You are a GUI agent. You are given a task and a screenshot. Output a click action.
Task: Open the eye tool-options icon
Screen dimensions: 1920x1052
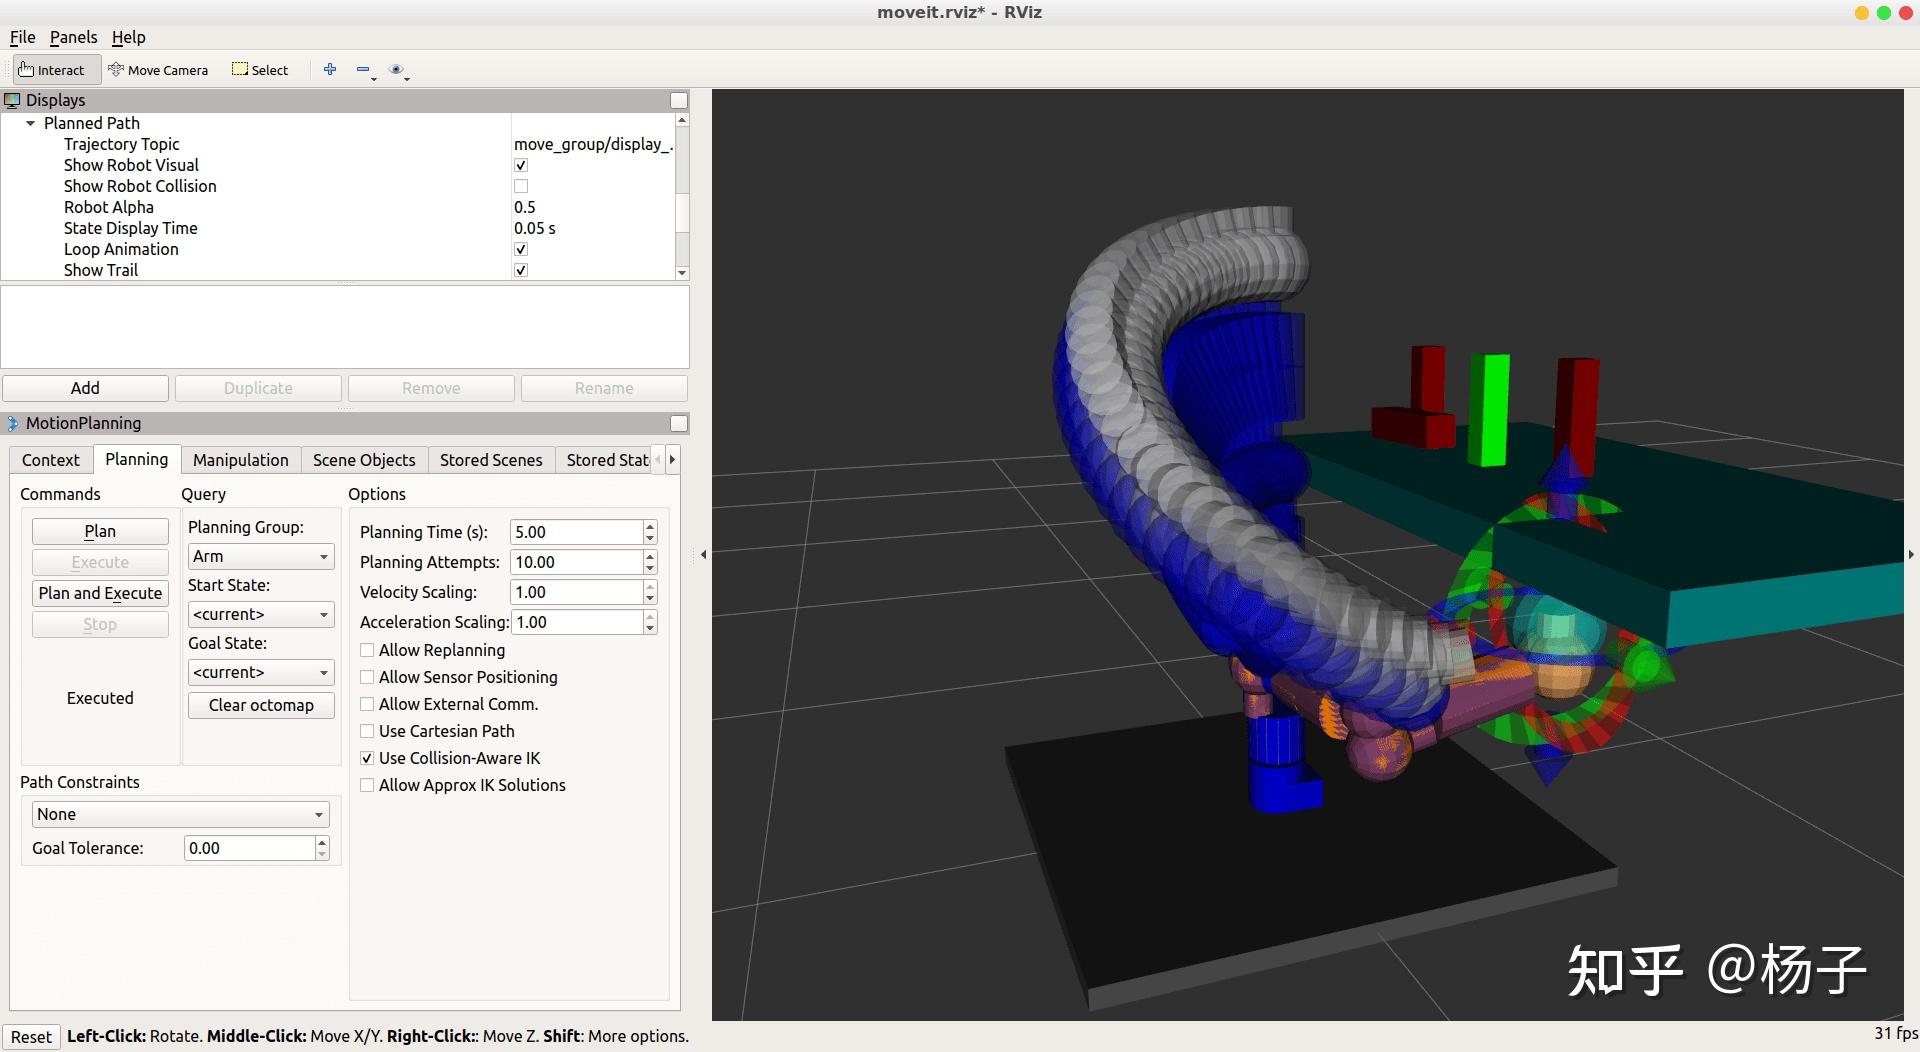pyautogui.click(x=398, y=70)
